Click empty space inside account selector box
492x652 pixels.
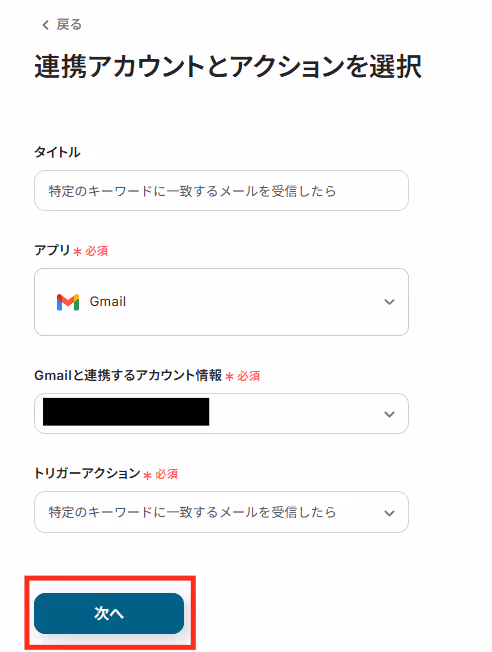pos(295,414)
